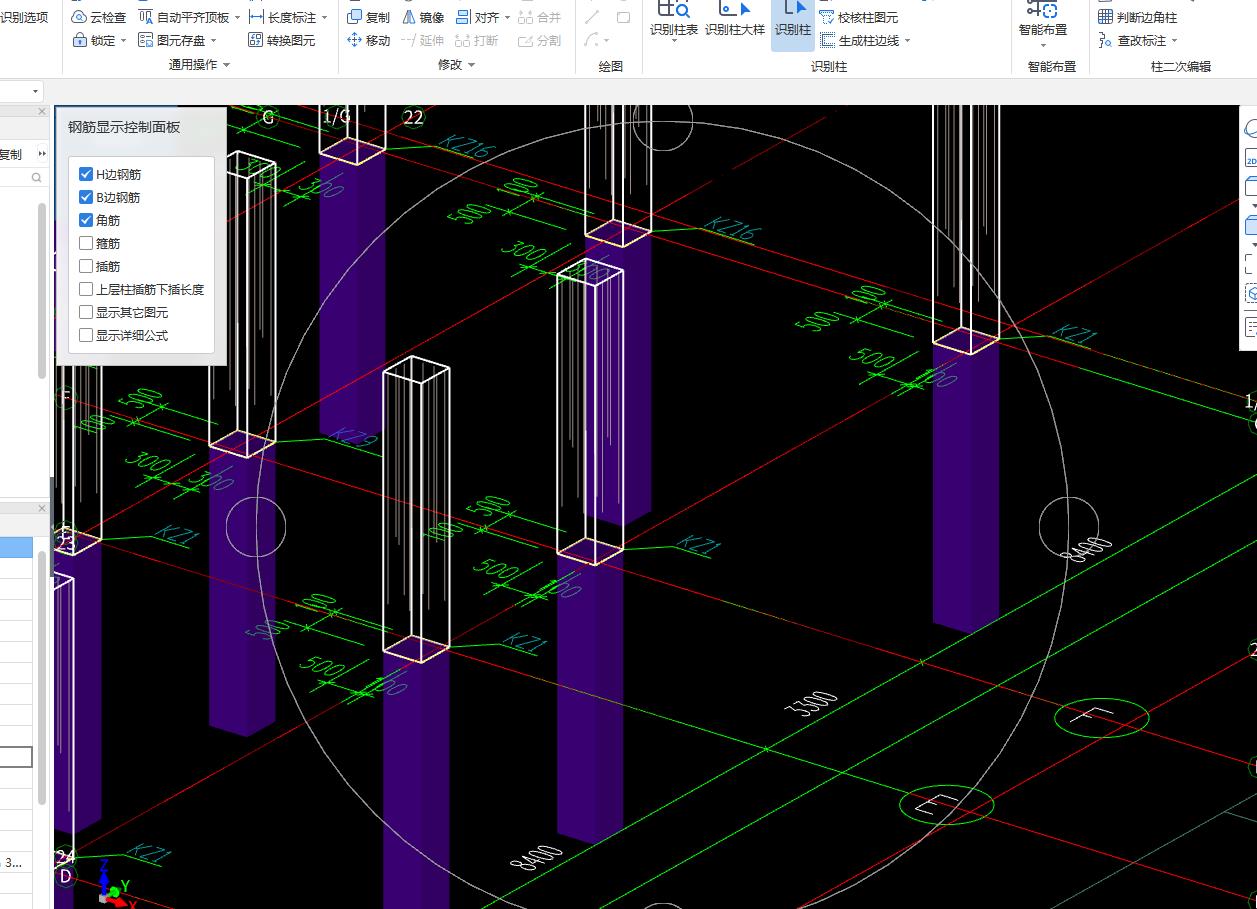Click 查改标注 edit annotation tool

click(1132, 40)
